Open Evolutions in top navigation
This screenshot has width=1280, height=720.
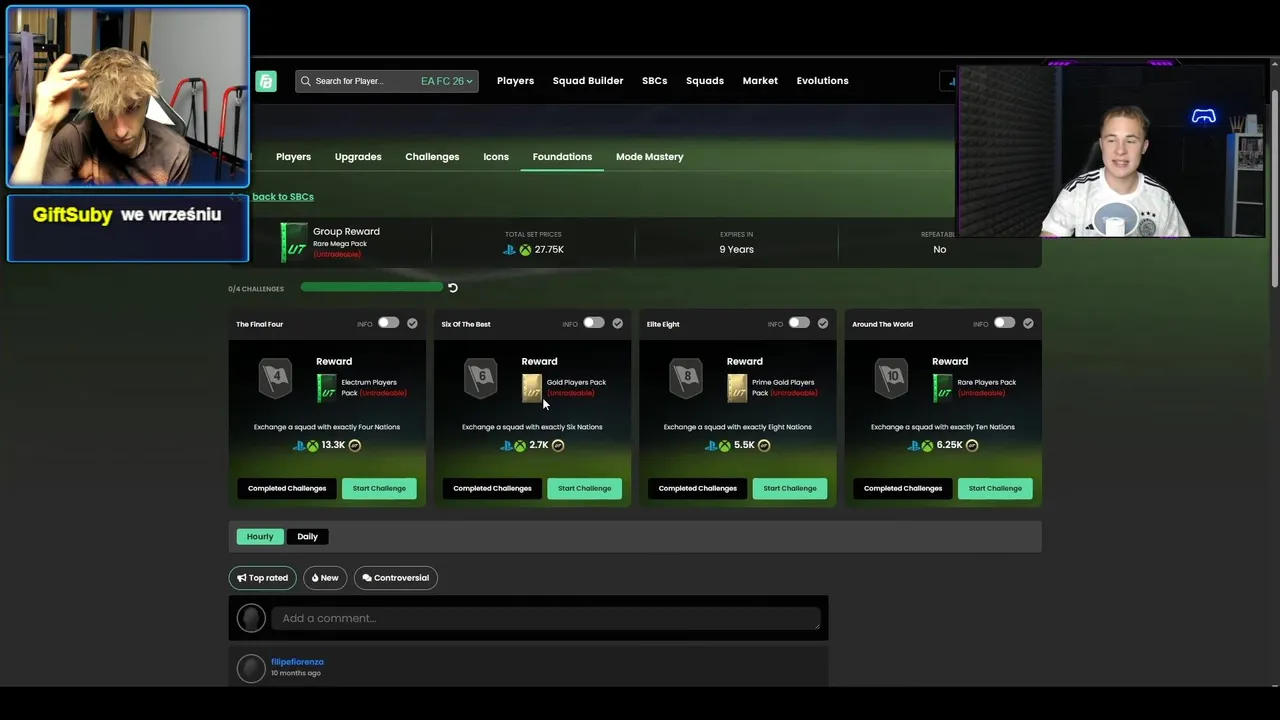[x=822, y=81]
